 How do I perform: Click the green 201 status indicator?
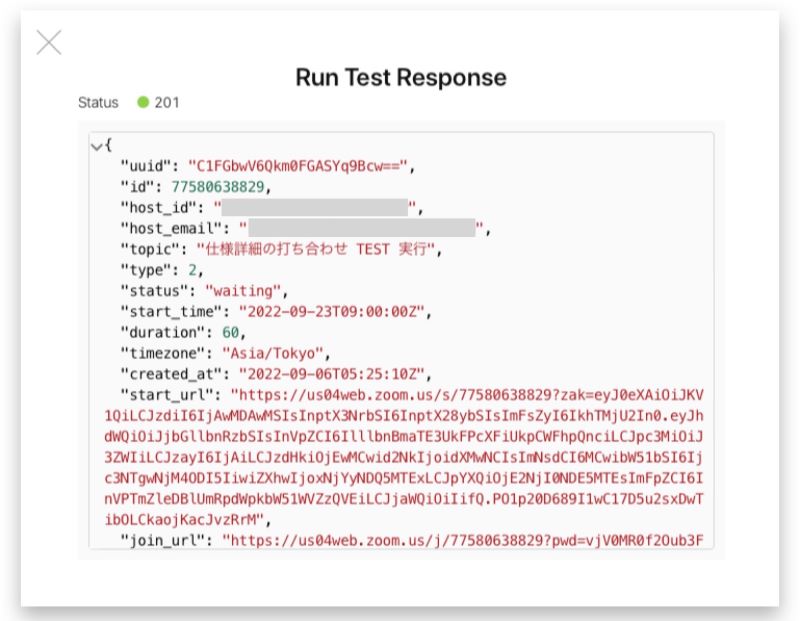point(143,103)
